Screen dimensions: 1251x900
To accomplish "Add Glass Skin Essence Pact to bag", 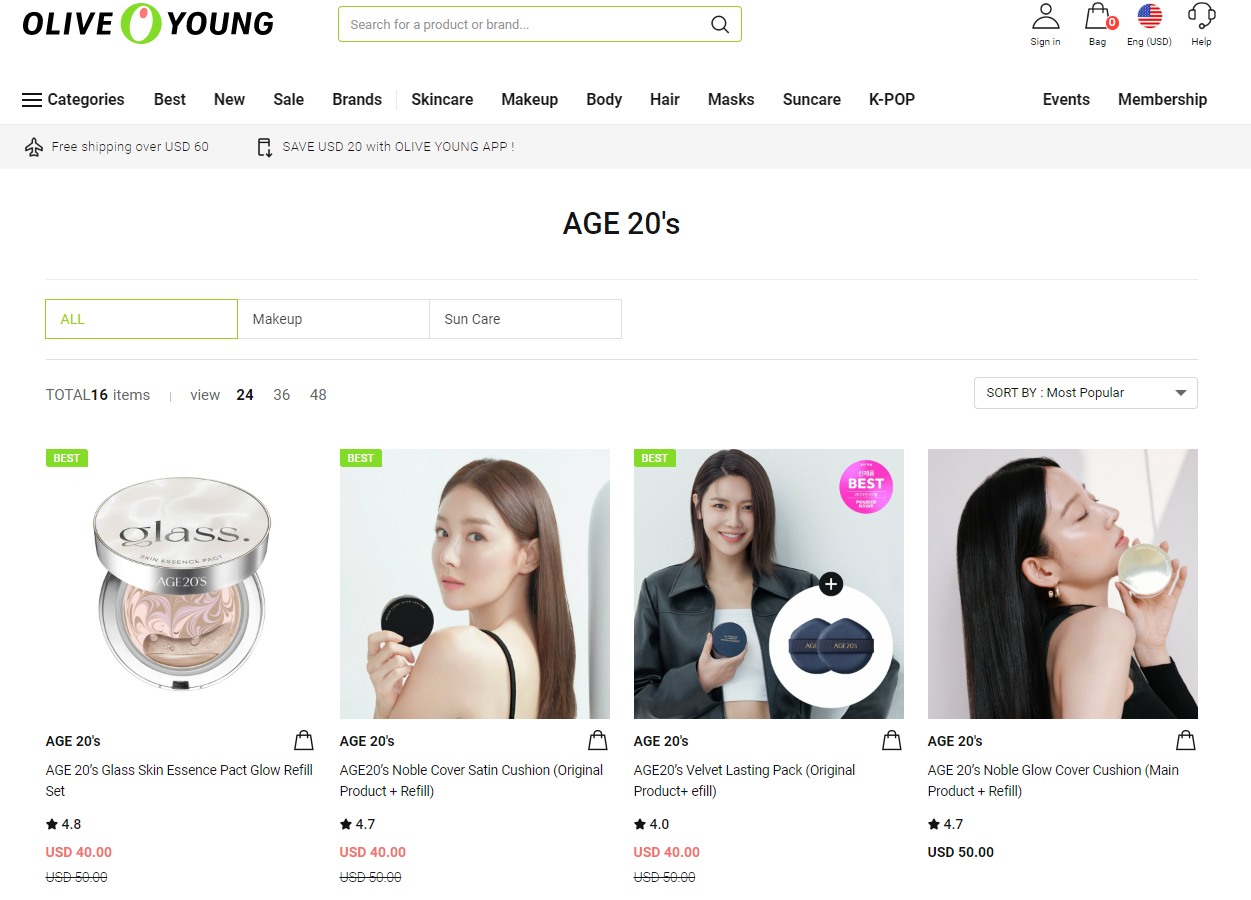I will point(304,740).
